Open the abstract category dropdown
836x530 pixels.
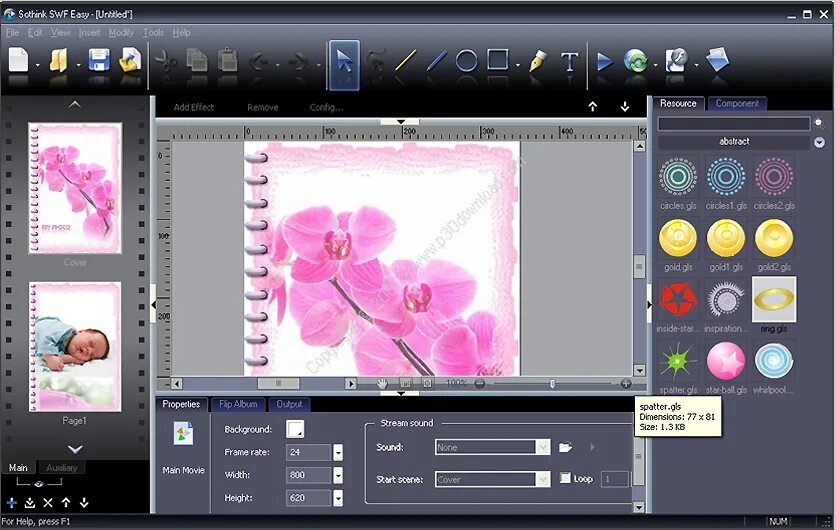819,142
